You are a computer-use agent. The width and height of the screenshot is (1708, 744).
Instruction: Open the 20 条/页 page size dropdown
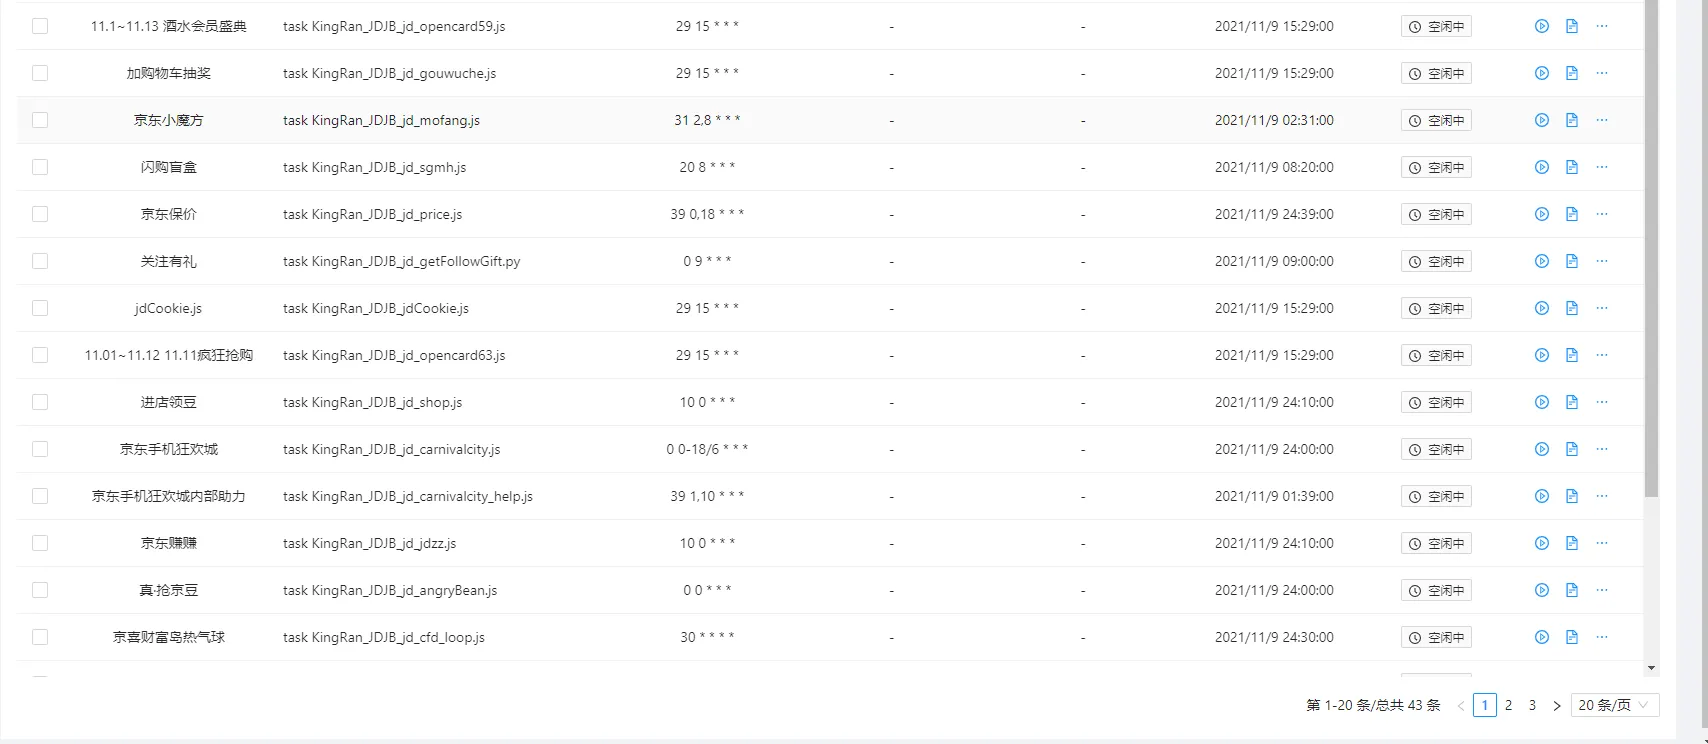tap(1614, 705)
